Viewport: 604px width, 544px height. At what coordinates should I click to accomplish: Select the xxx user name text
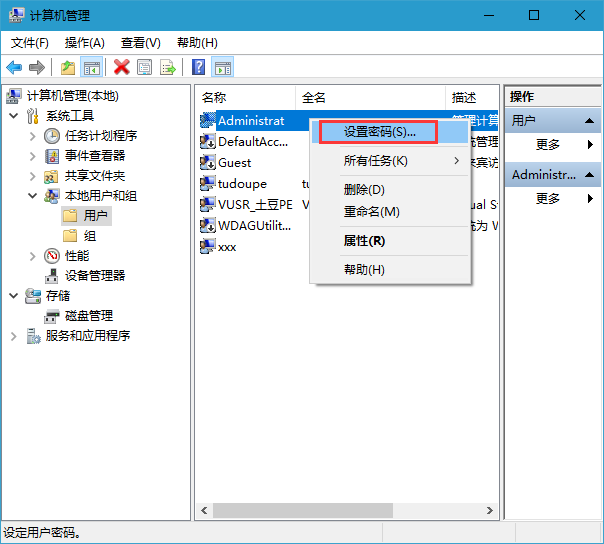click(x=227, y=247)
